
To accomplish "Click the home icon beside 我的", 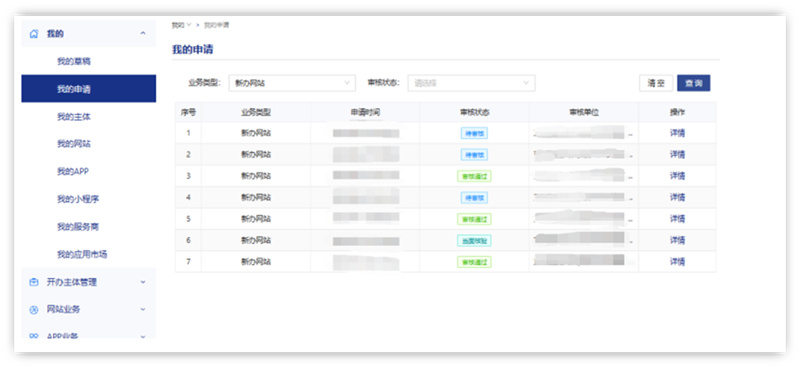I will [34, 34].
